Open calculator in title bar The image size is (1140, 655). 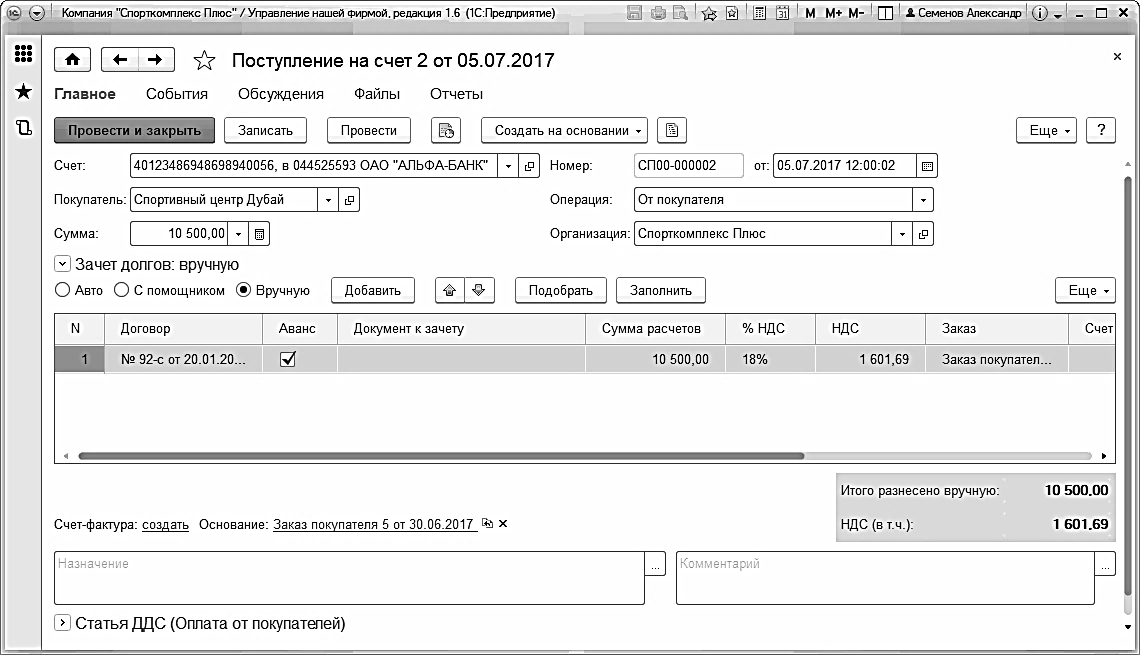pos(759,13)
